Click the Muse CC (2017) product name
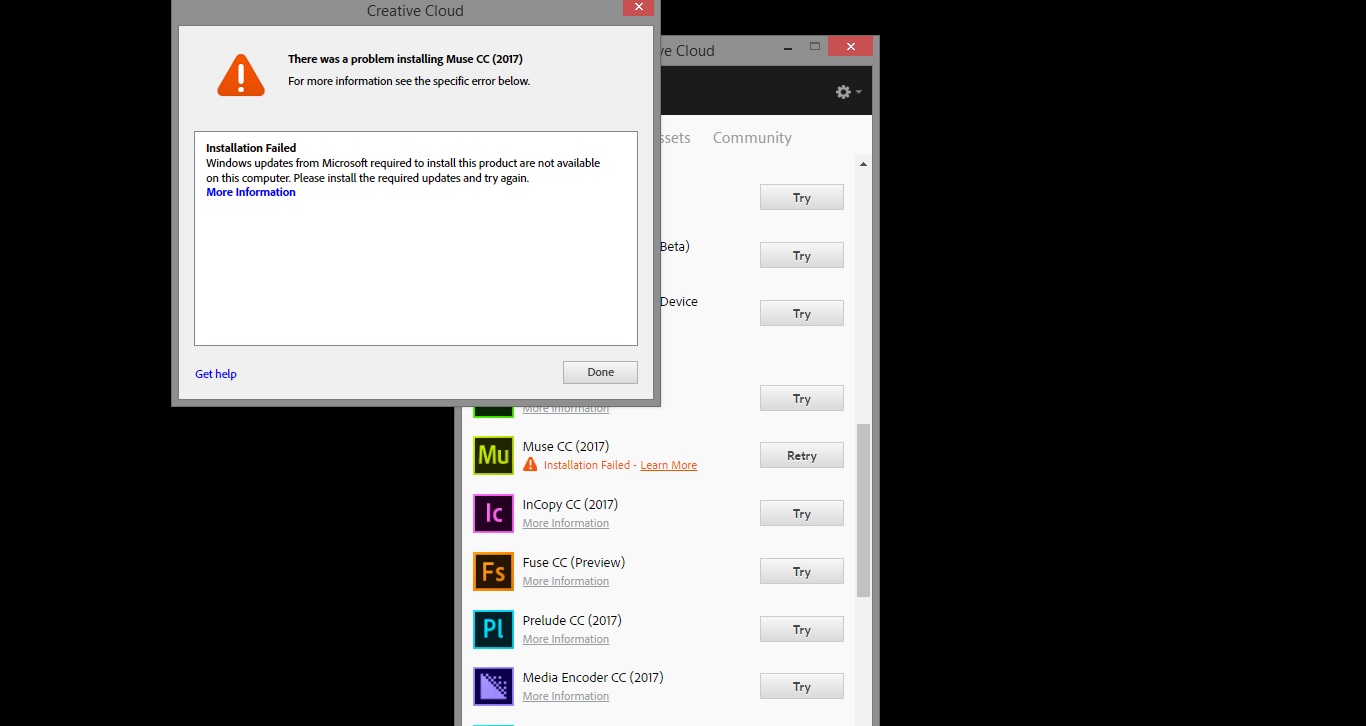Screen dimensions: 1366x726 pos(566,446)
